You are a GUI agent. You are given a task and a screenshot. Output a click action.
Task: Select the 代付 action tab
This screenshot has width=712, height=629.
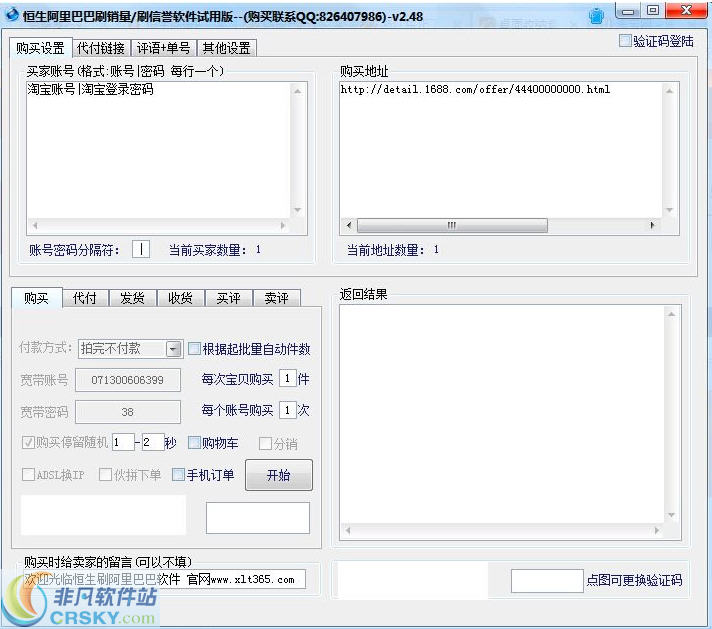tap(85, 298)
